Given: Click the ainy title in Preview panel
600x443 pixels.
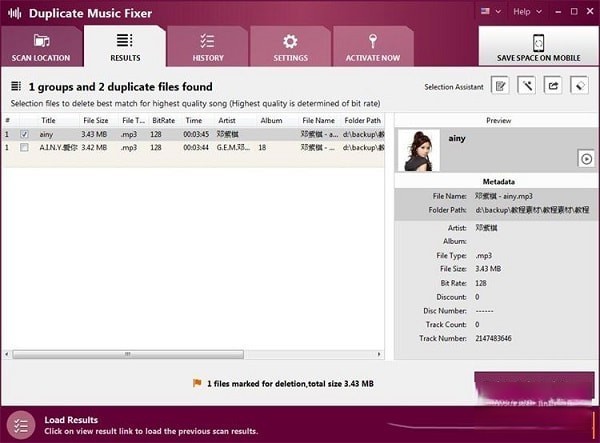Looking at the screenshot, I should 457,138.
